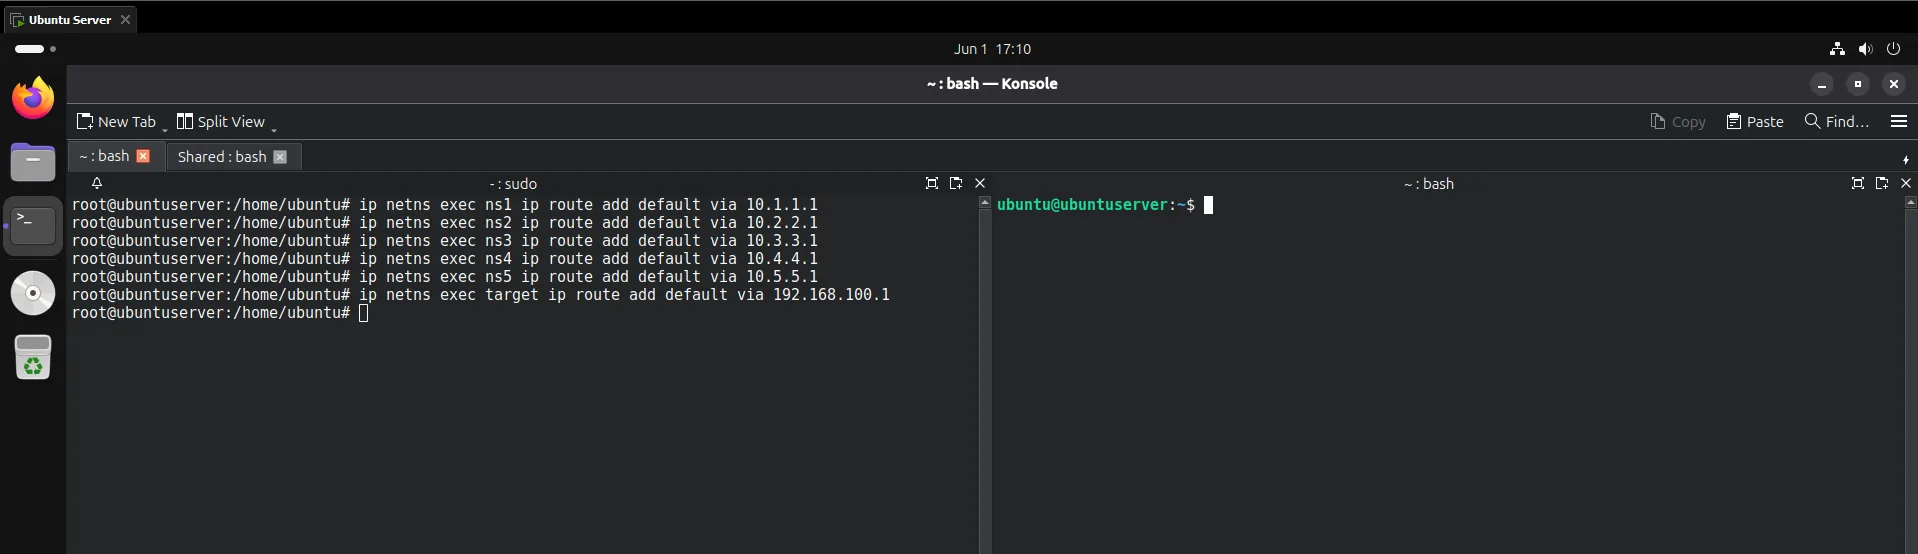Detach the right bash pane to new window
Image resolution: width=1918 pixels, height=554 pixels.
[x=1882, y=183]
